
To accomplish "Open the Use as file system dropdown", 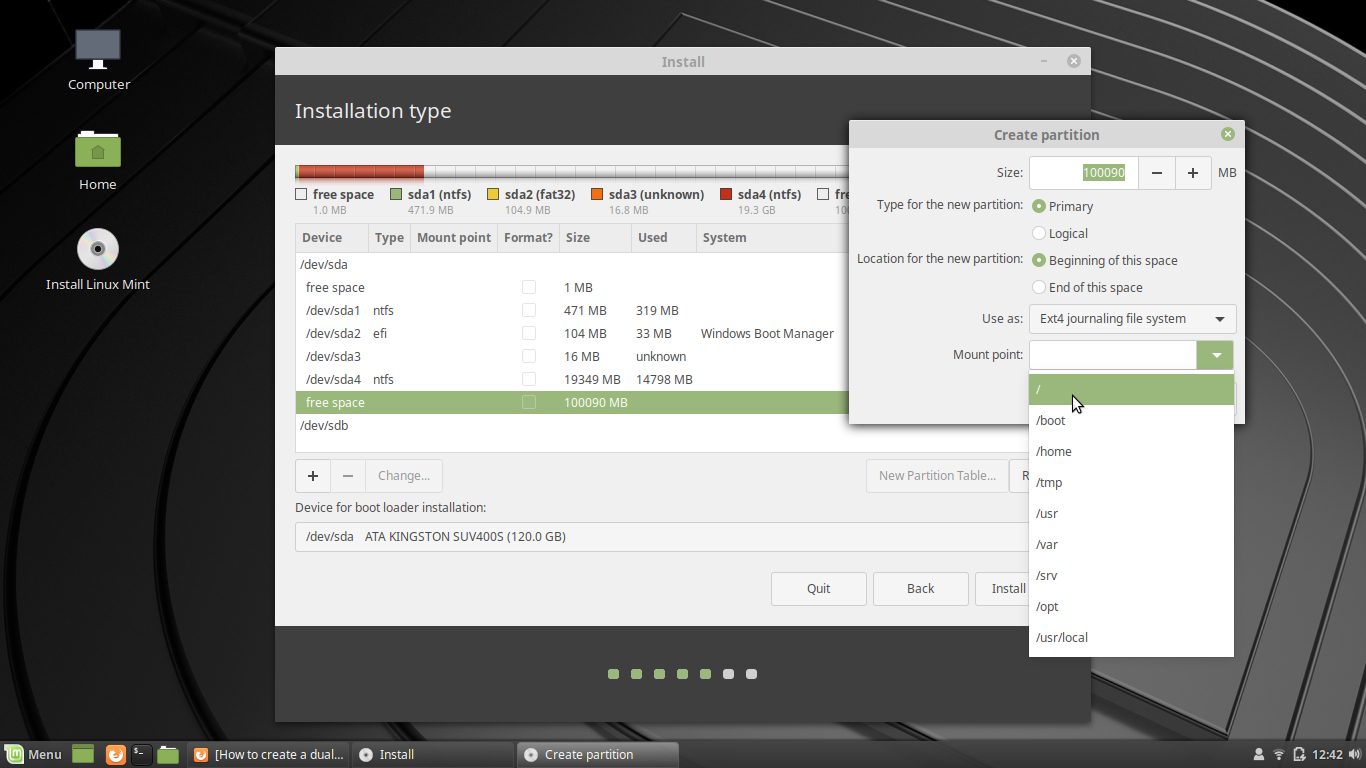I will click(x=1132, y=318).
